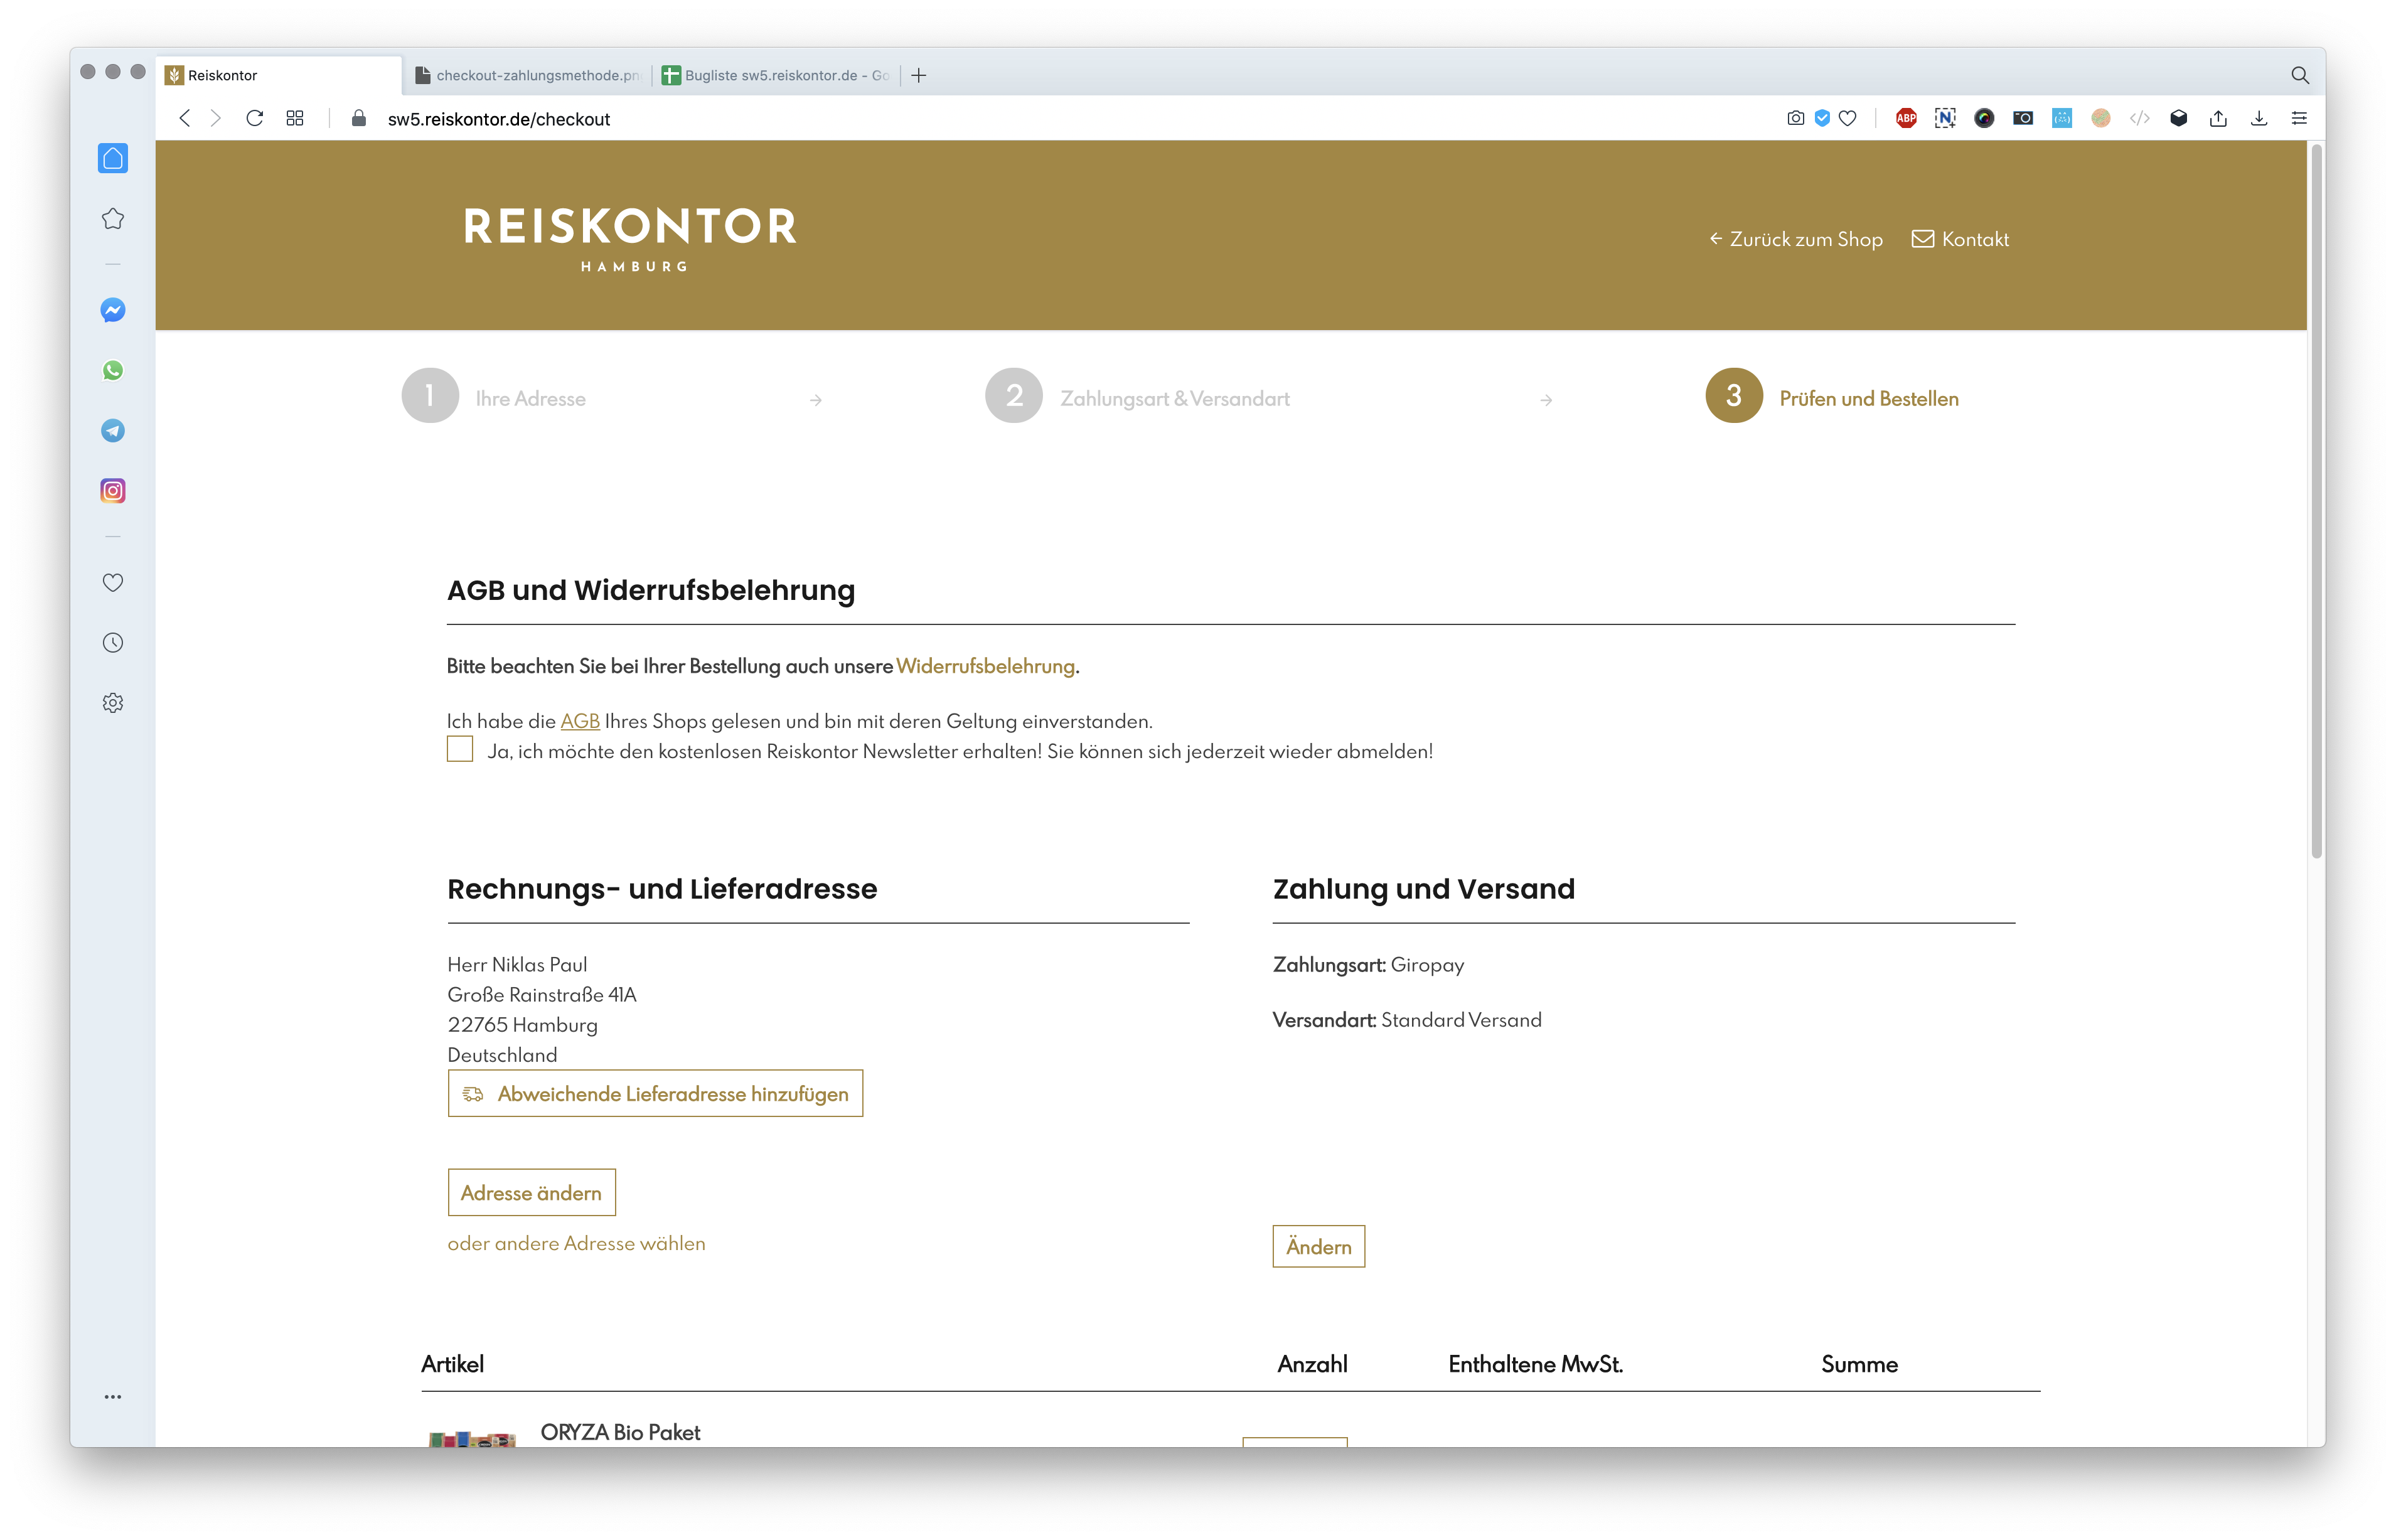
Task: Click Ändern for payment and shipping
Action: click(x=1318, y=1247)
